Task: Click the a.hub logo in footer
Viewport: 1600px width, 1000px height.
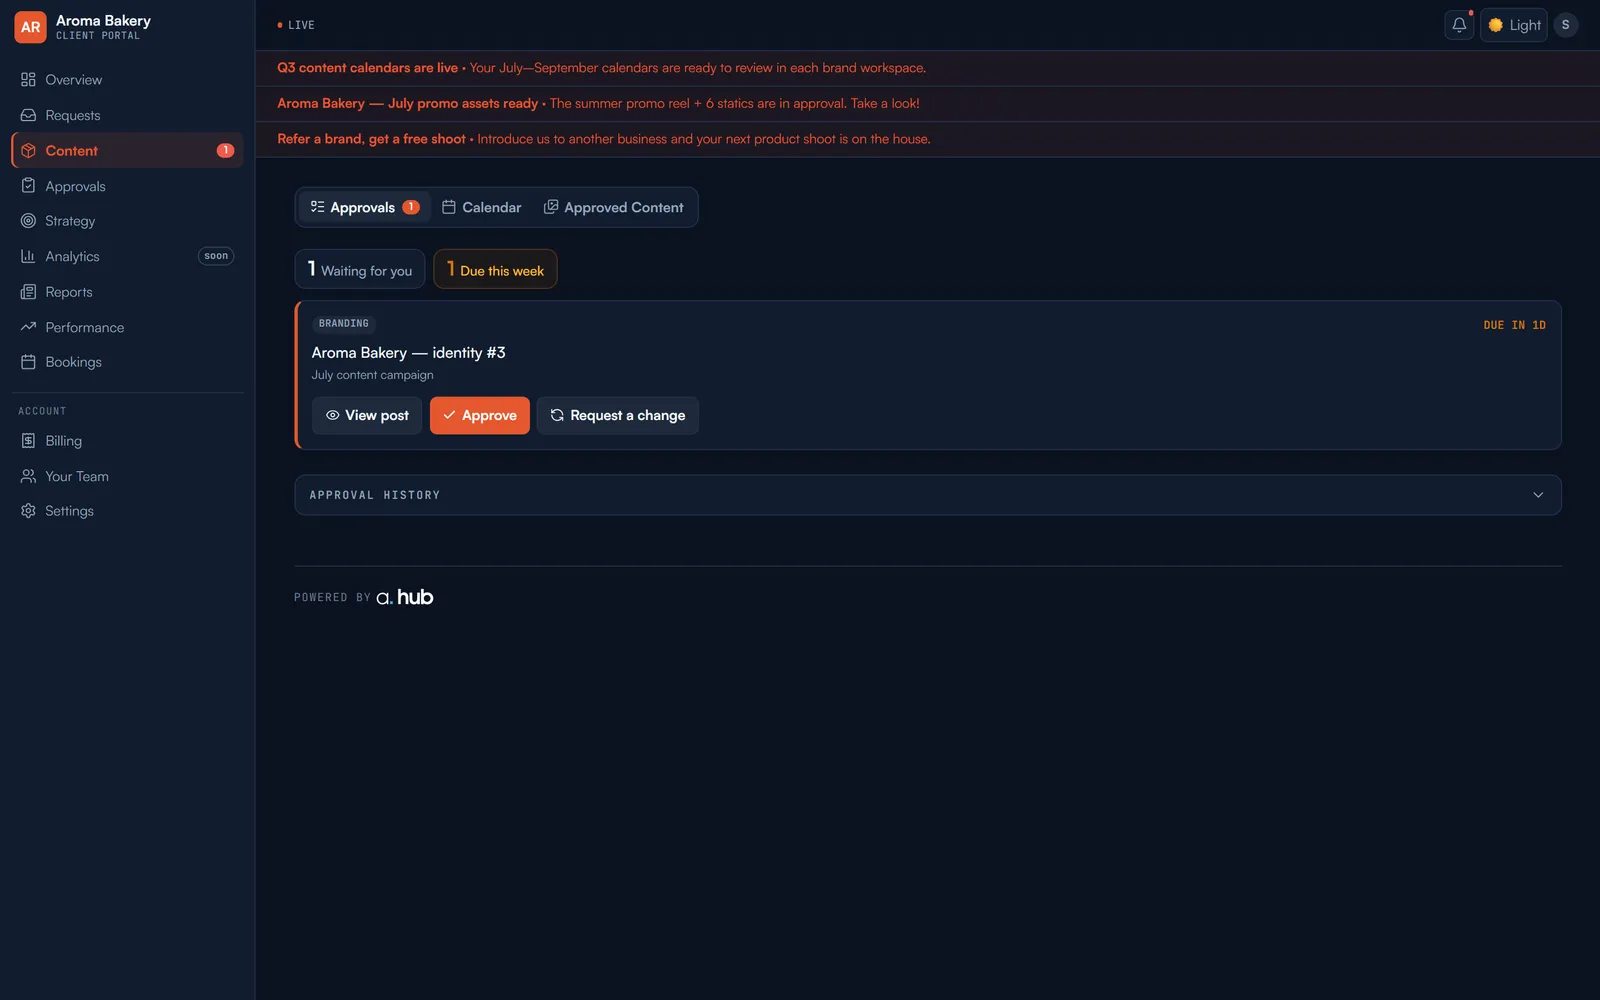Action: [x=404, y=597]
